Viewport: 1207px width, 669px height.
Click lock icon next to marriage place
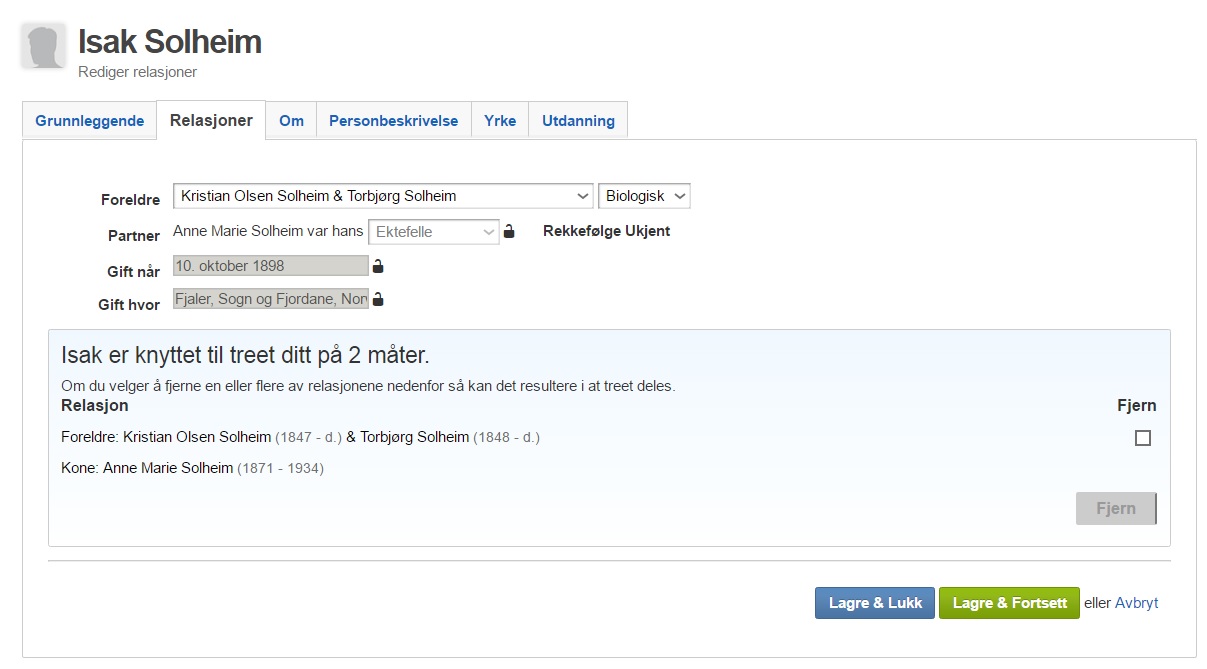click(x=378, y=299)
